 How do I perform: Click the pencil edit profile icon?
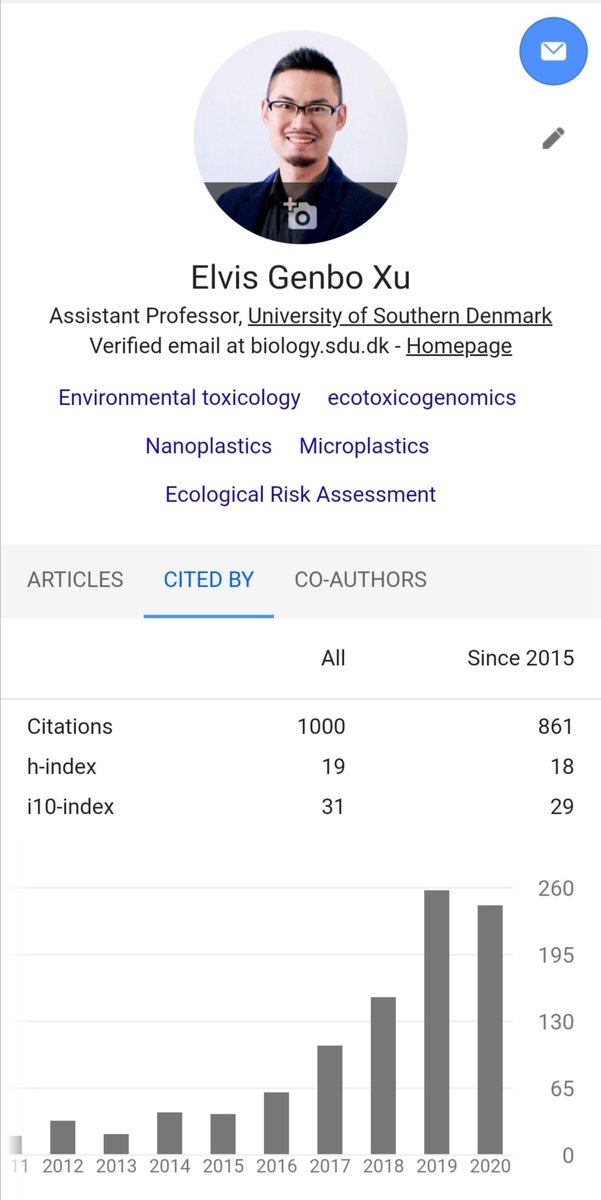pos(553,138)
